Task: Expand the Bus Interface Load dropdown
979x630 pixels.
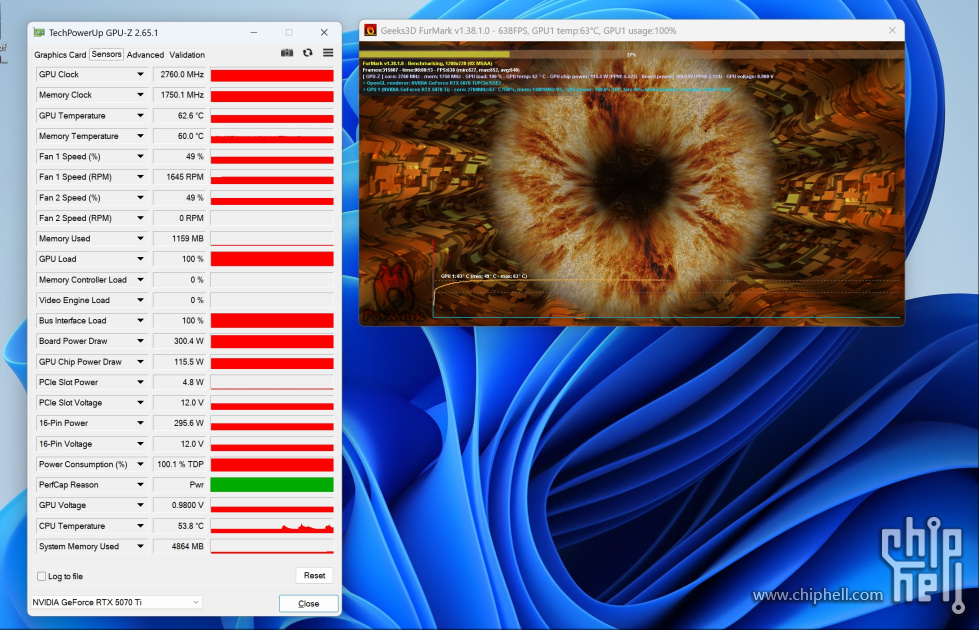Action: pyautogui.click(x=140, y=321)
